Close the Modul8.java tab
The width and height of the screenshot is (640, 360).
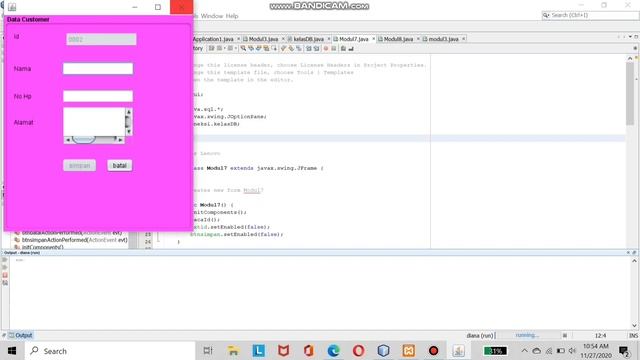[x=418, y=39]
